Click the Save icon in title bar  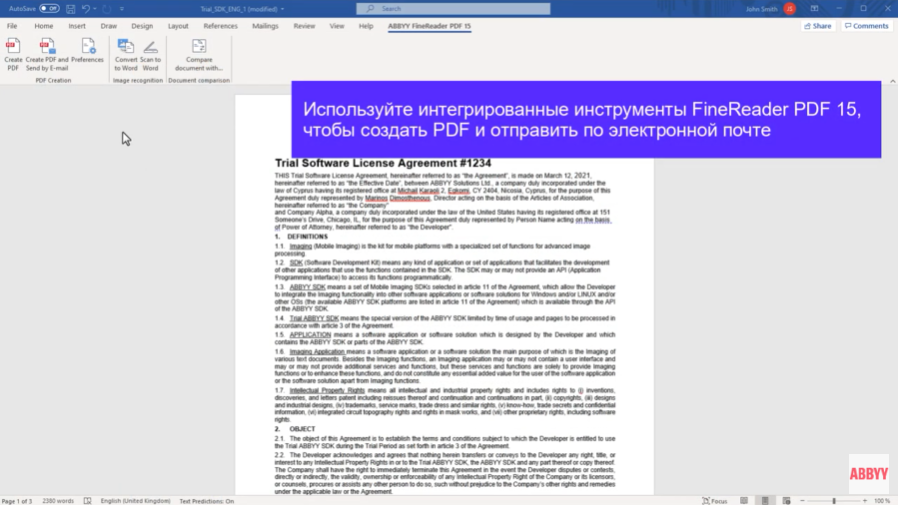(x=70, y=9)
